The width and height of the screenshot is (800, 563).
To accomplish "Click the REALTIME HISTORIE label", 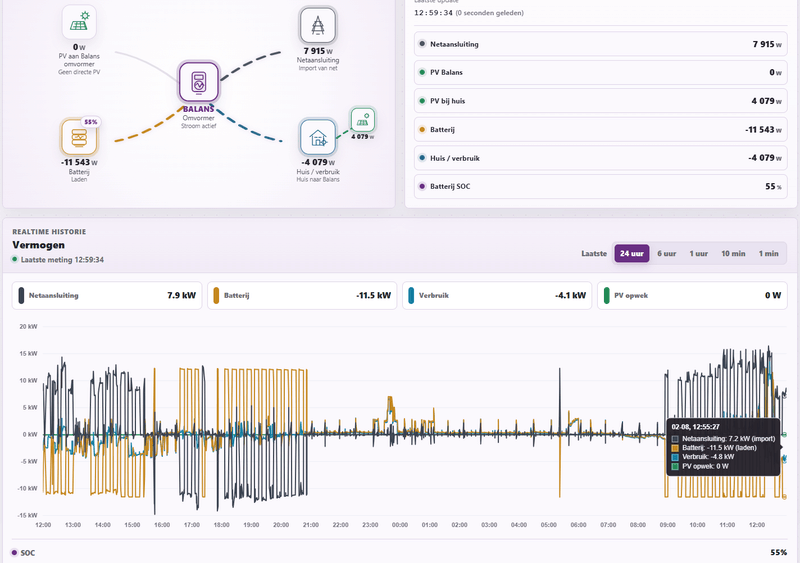I will (x=49, y=232).
